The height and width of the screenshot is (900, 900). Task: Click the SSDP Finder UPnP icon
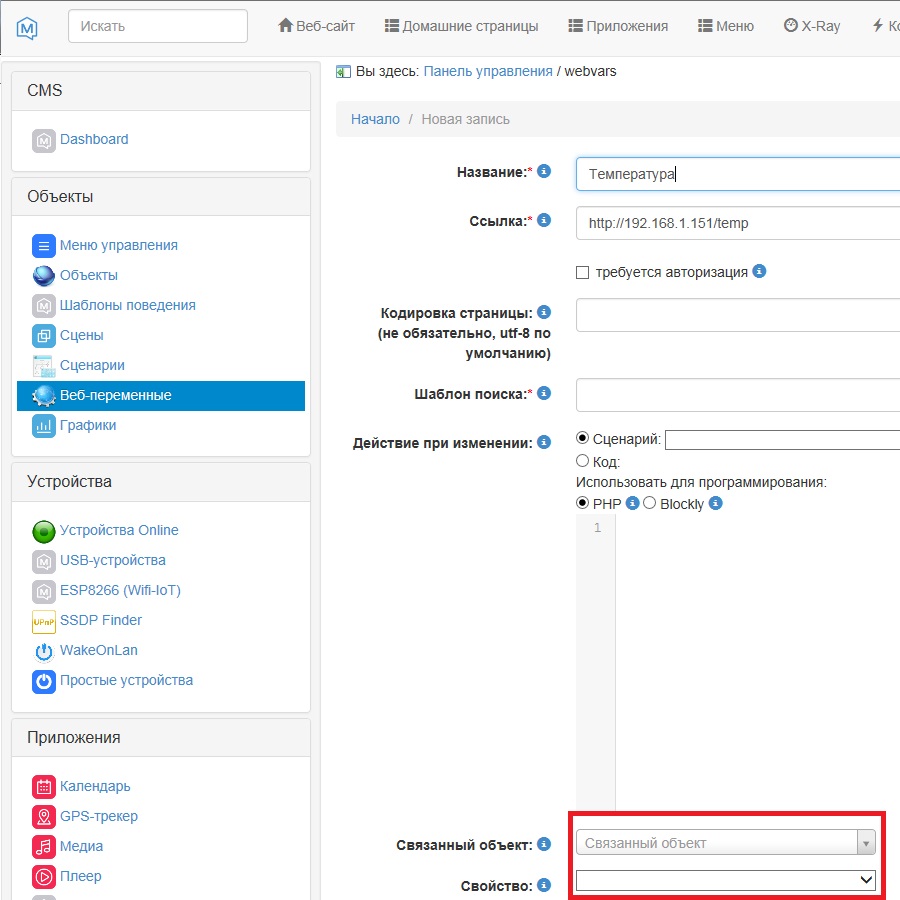[44, 622]
